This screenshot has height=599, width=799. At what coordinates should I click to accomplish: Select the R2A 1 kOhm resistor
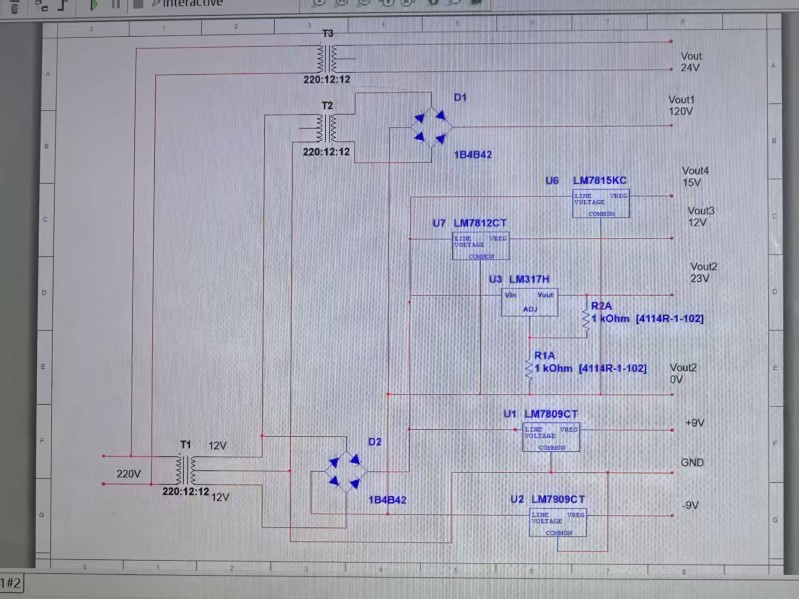click(x=586, y=318)
